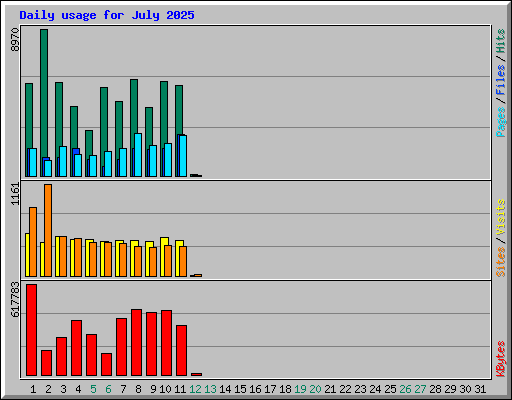Click the green weekend day label 12
512x400 pixels.
[195, 389]
